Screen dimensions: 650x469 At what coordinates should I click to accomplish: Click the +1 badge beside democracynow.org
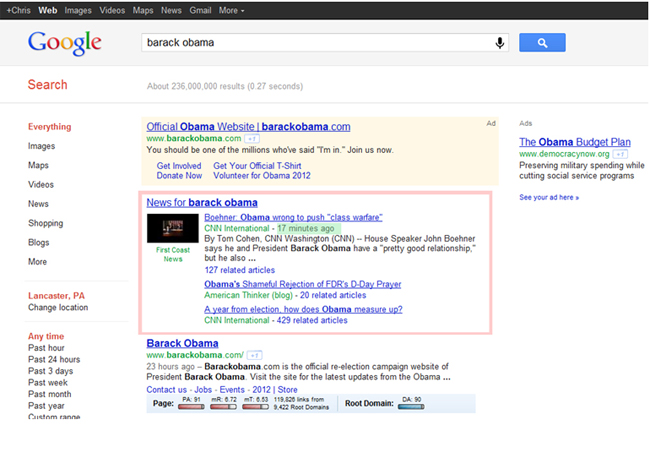(x=620, y=154)
